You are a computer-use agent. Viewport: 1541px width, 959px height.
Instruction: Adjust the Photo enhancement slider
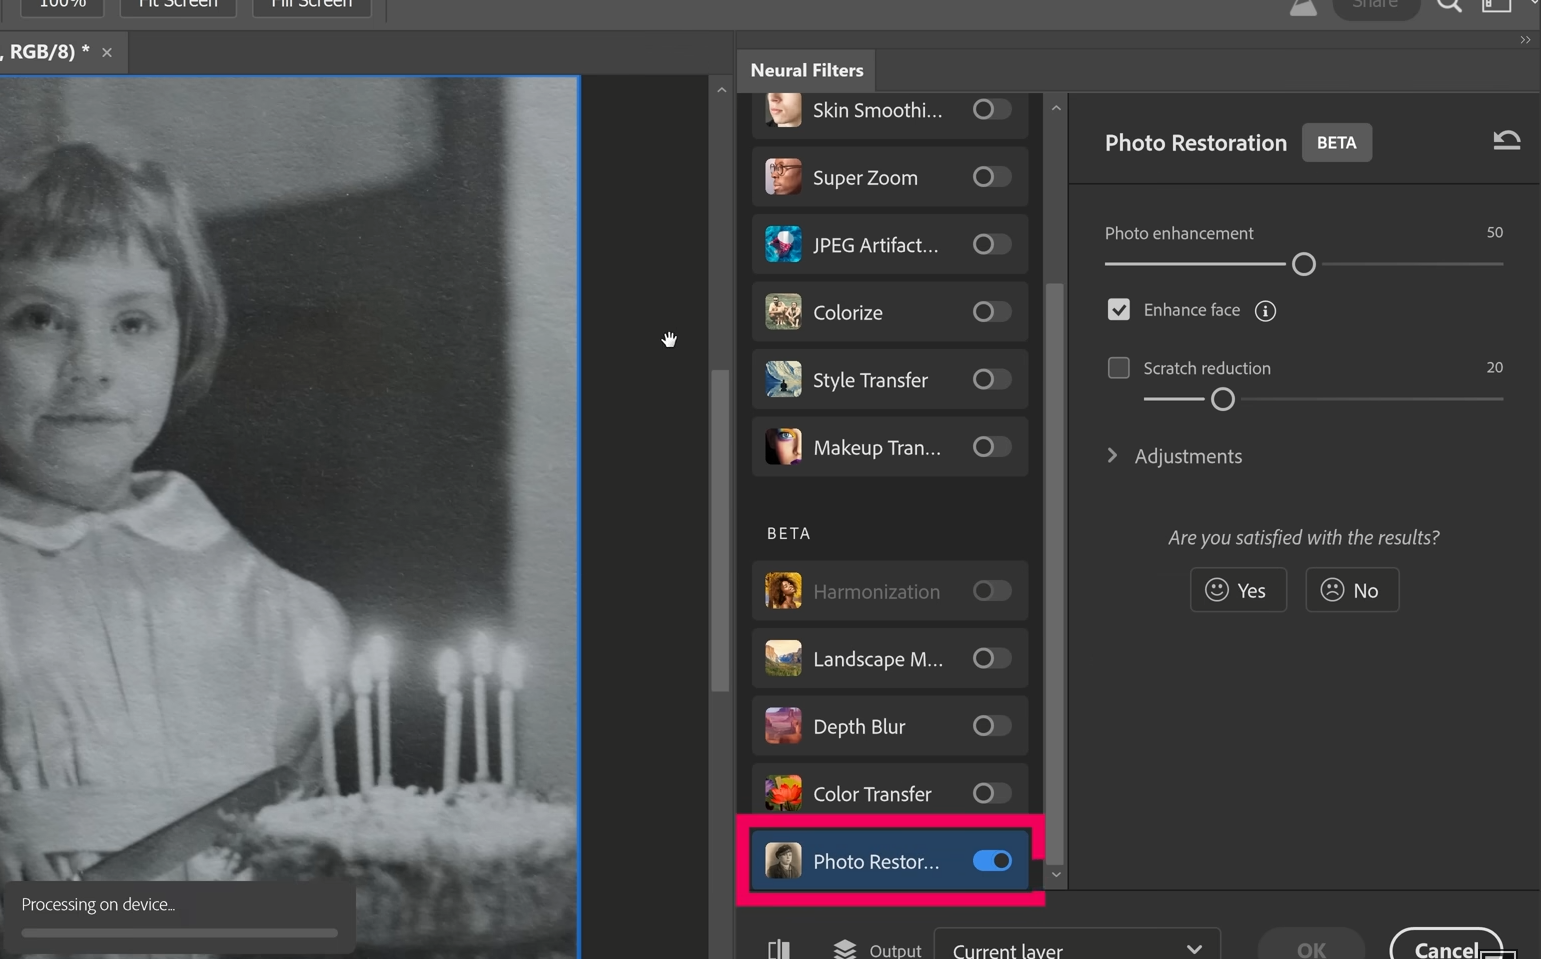1303,263
